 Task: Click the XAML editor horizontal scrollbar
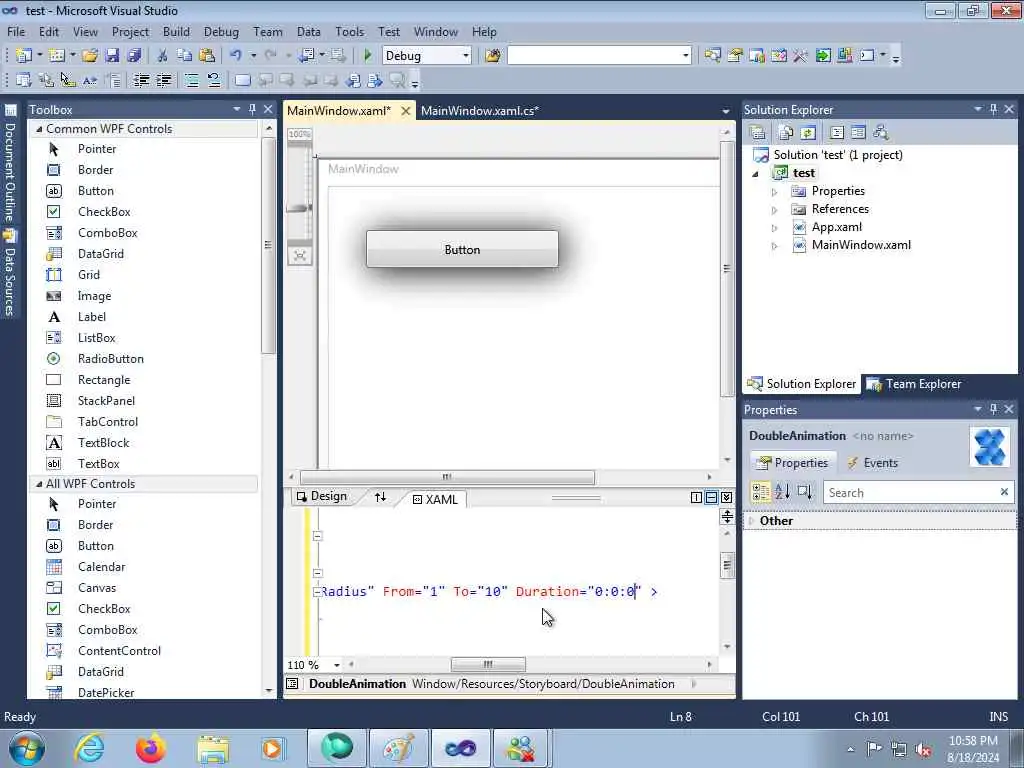[488, 664]
